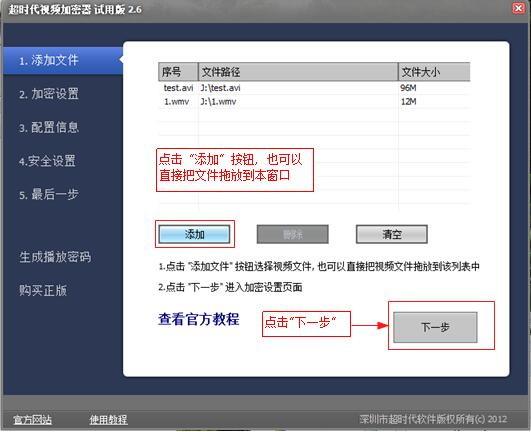Screen dimensions: 531x432
Task: Click the greyed 删除 button
Action: [293, 234]
